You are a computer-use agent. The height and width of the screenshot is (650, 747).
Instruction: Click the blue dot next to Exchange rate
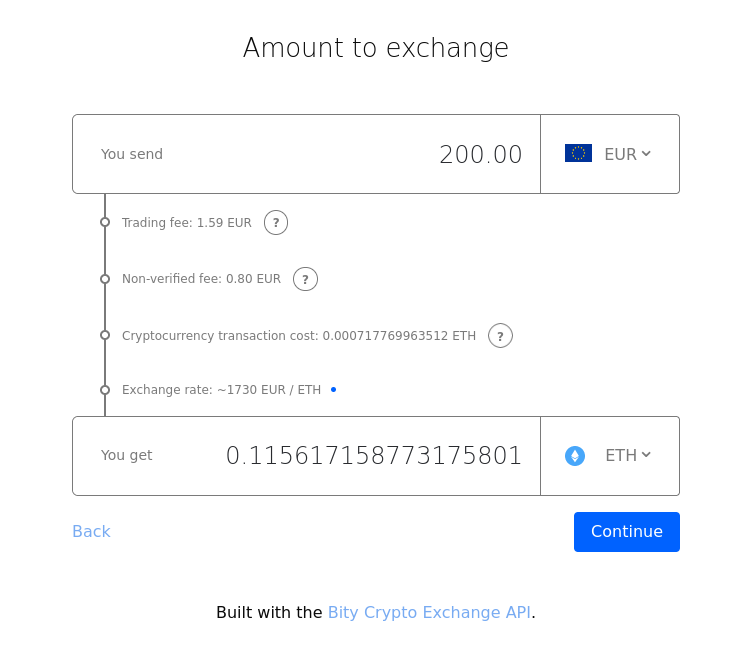[x=333, y=390]
